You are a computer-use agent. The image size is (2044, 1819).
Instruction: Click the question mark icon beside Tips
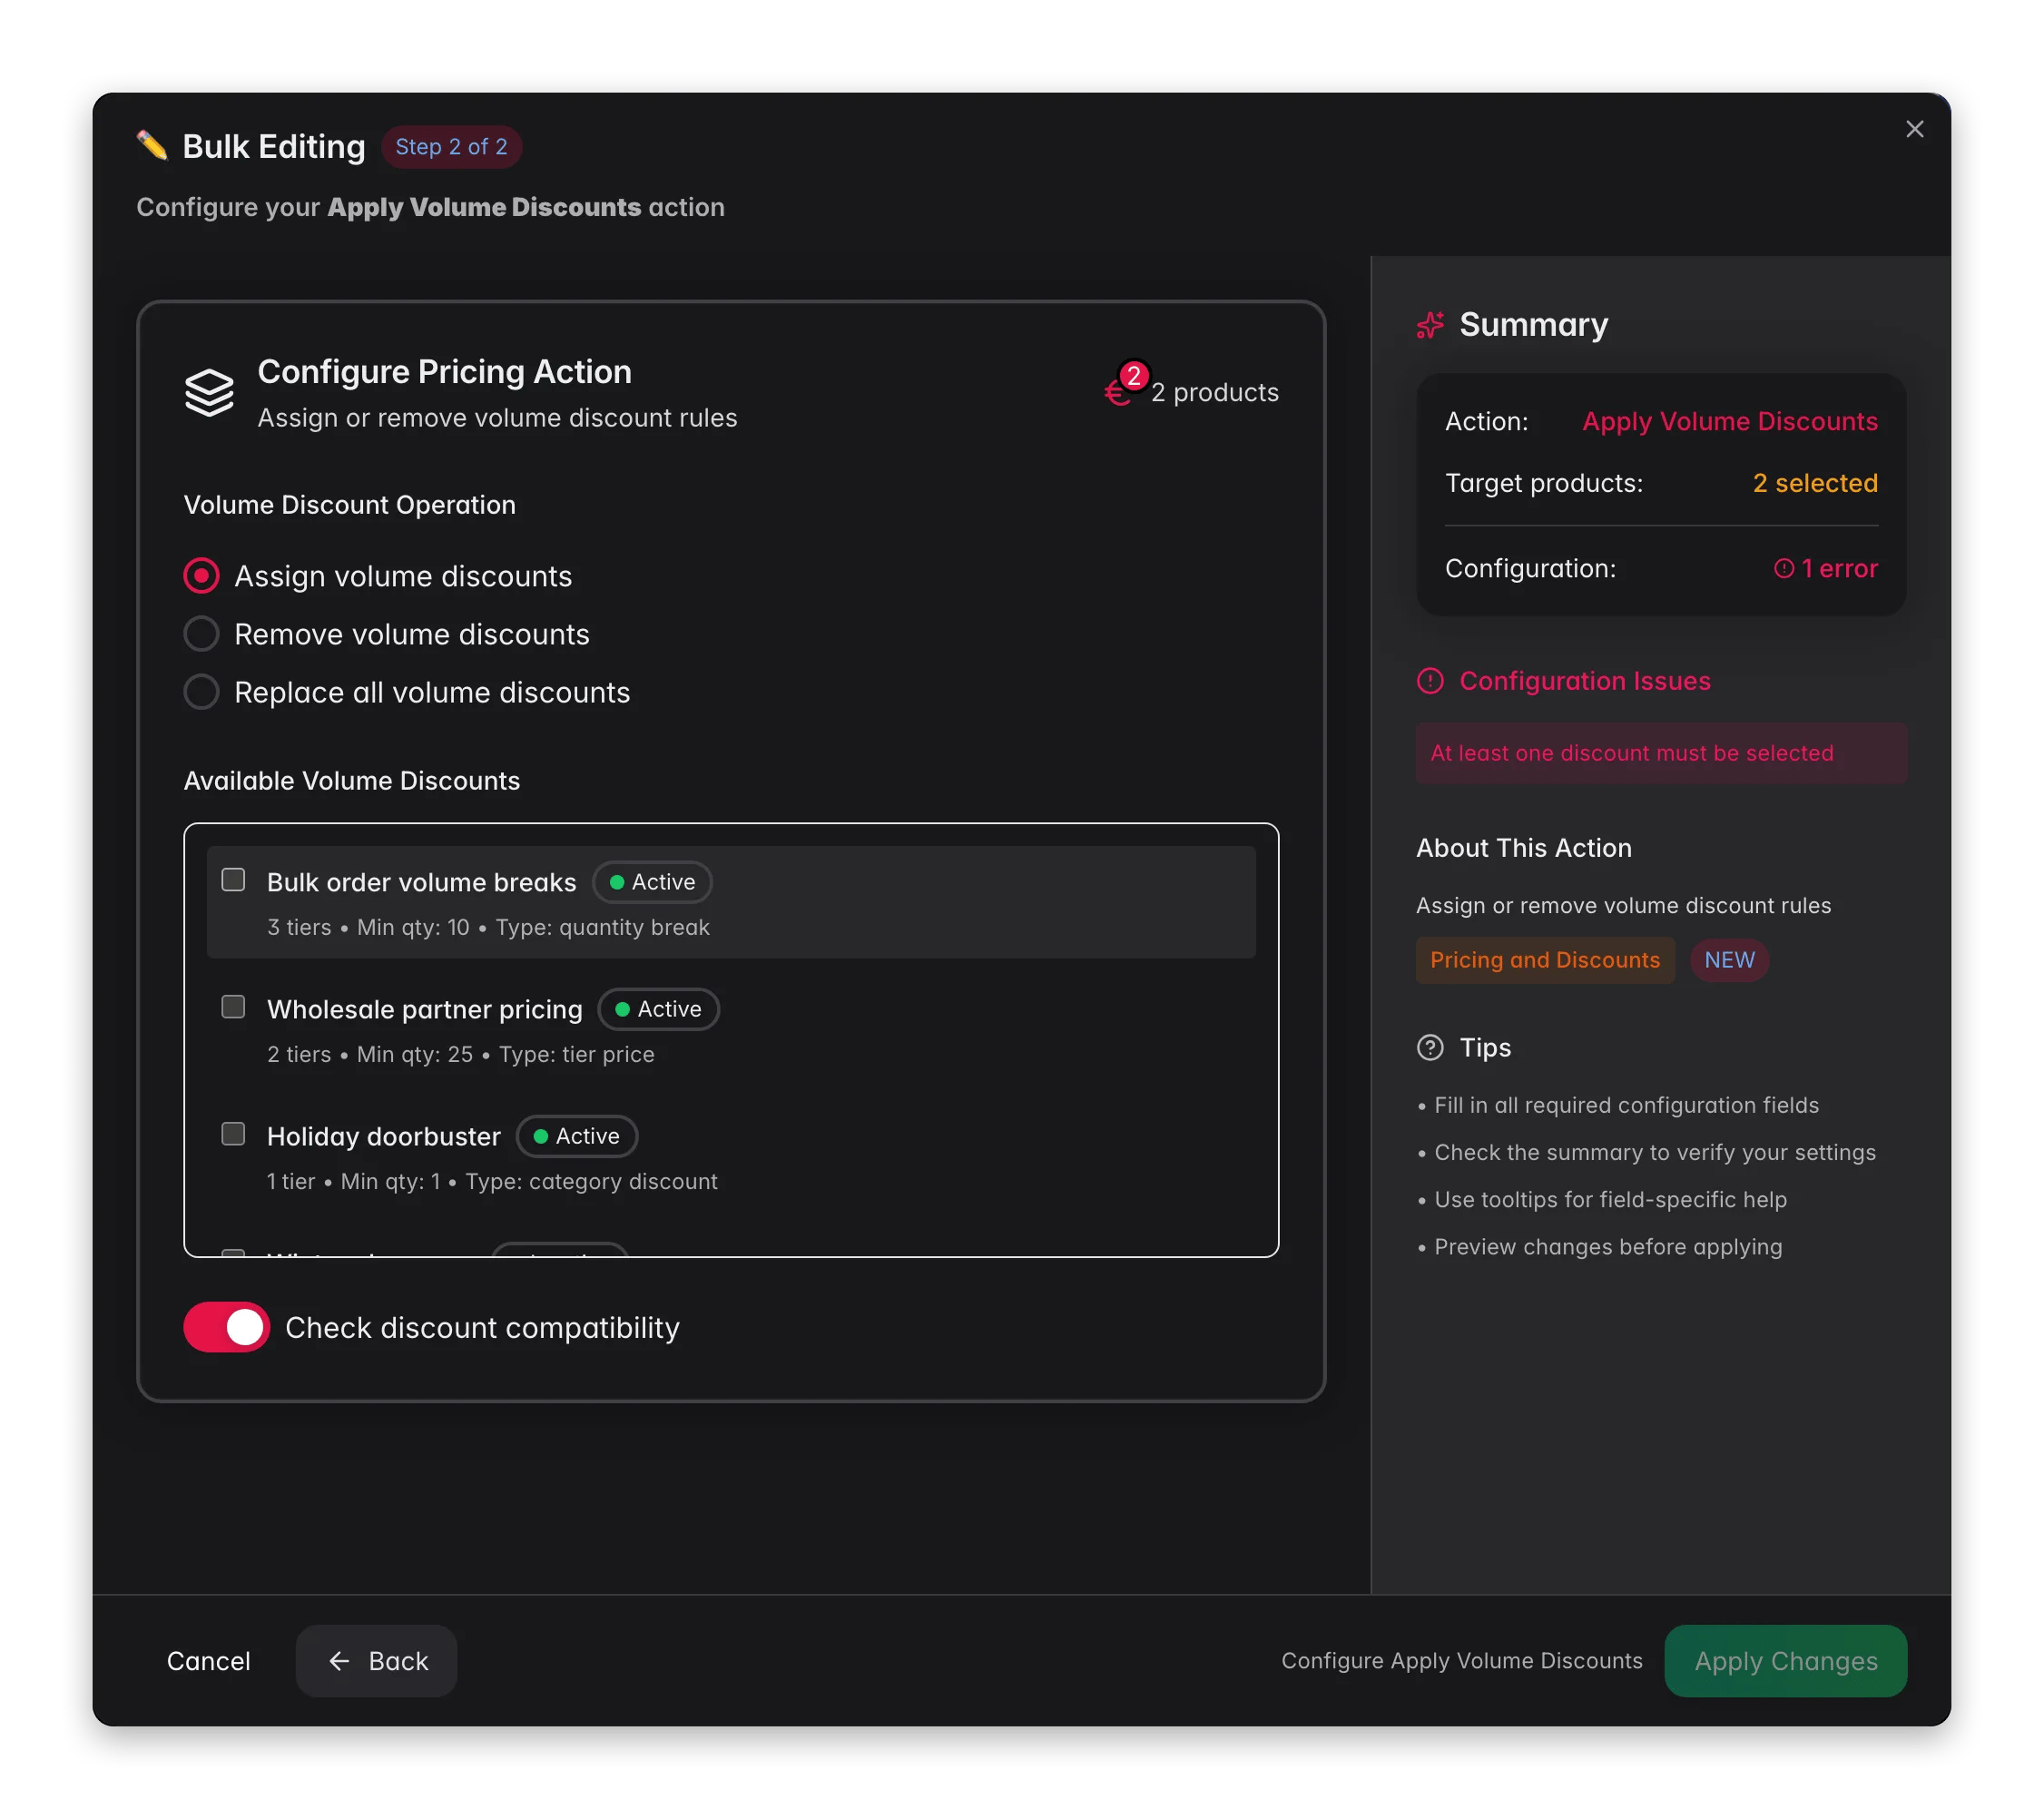[x=1430, y=1047]
